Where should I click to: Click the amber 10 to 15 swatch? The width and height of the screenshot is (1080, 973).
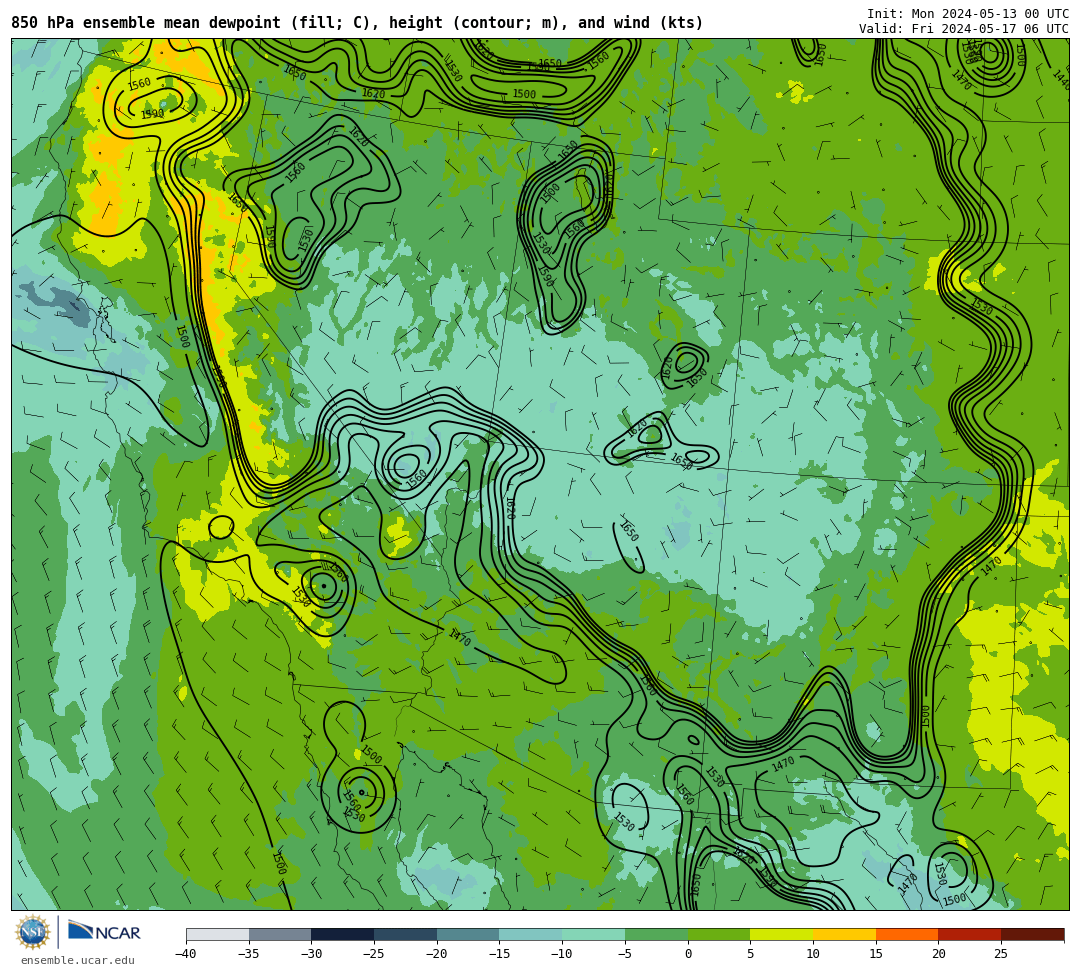[x=844, y=934]
